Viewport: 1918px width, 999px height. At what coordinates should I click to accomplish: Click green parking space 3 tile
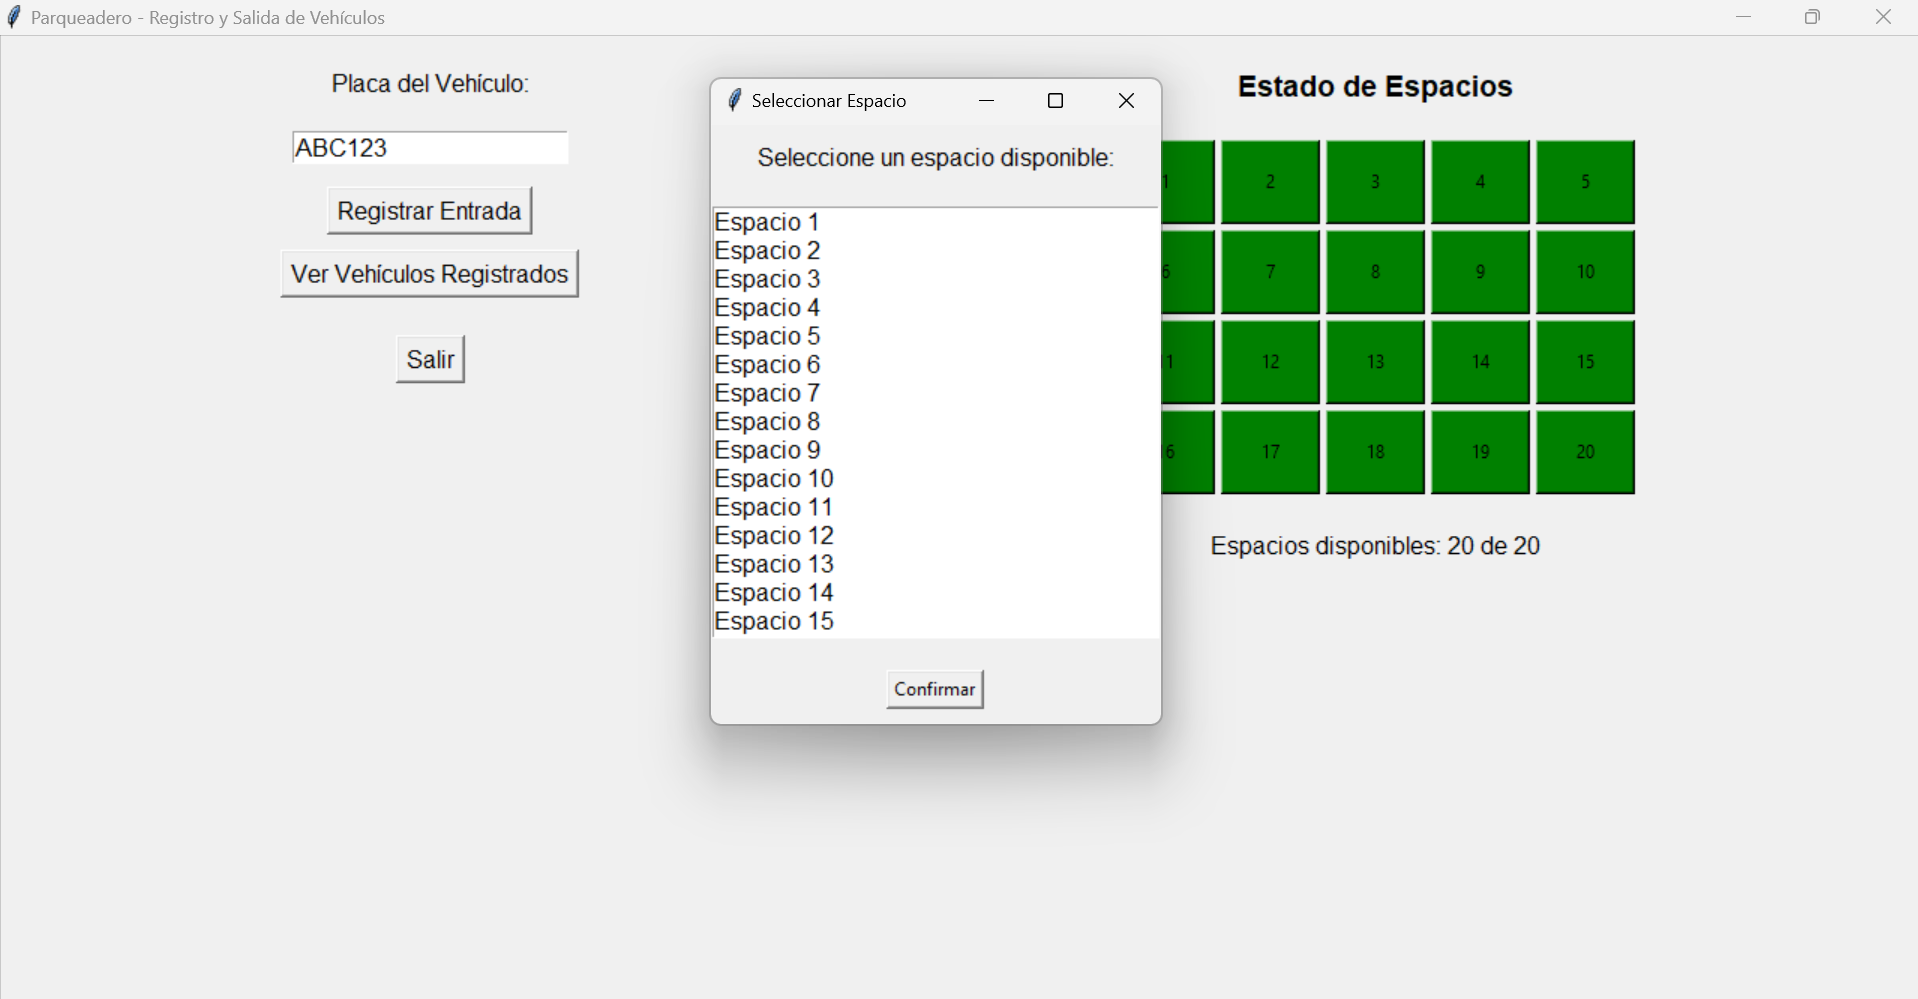pyautogui.click(x=1375, y=182)
